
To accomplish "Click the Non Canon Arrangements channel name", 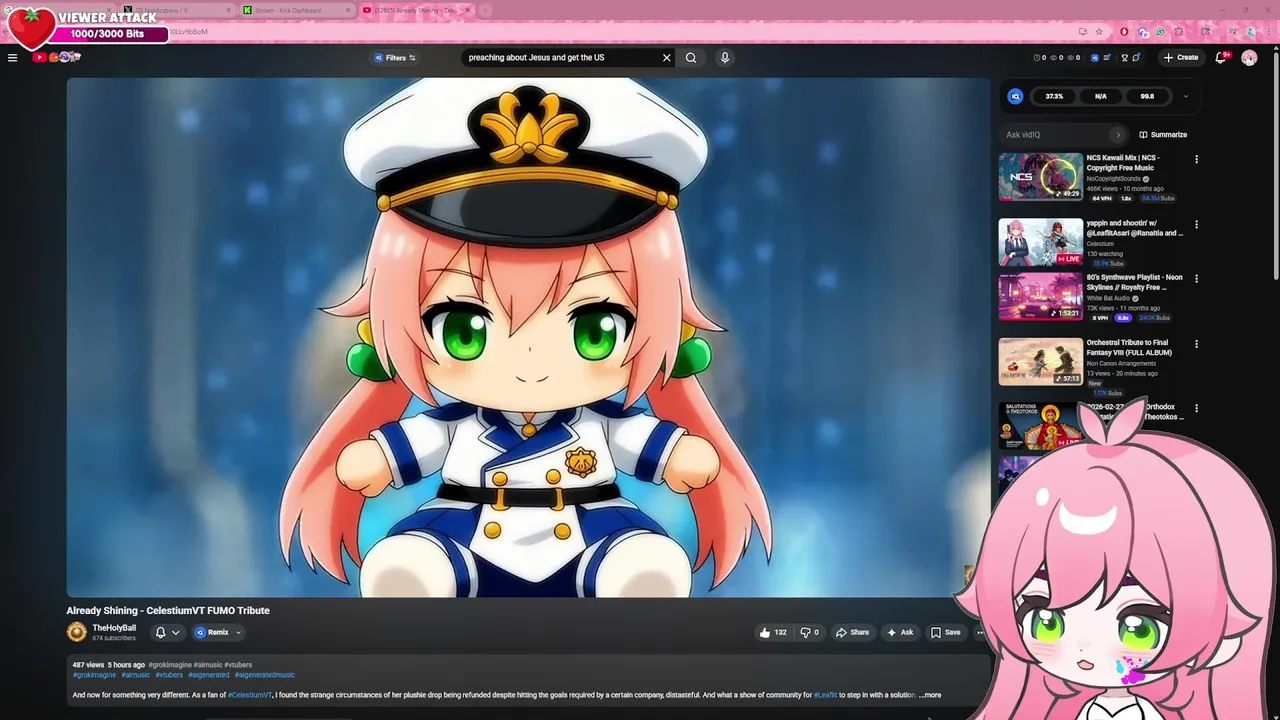I will (1122, 364).
